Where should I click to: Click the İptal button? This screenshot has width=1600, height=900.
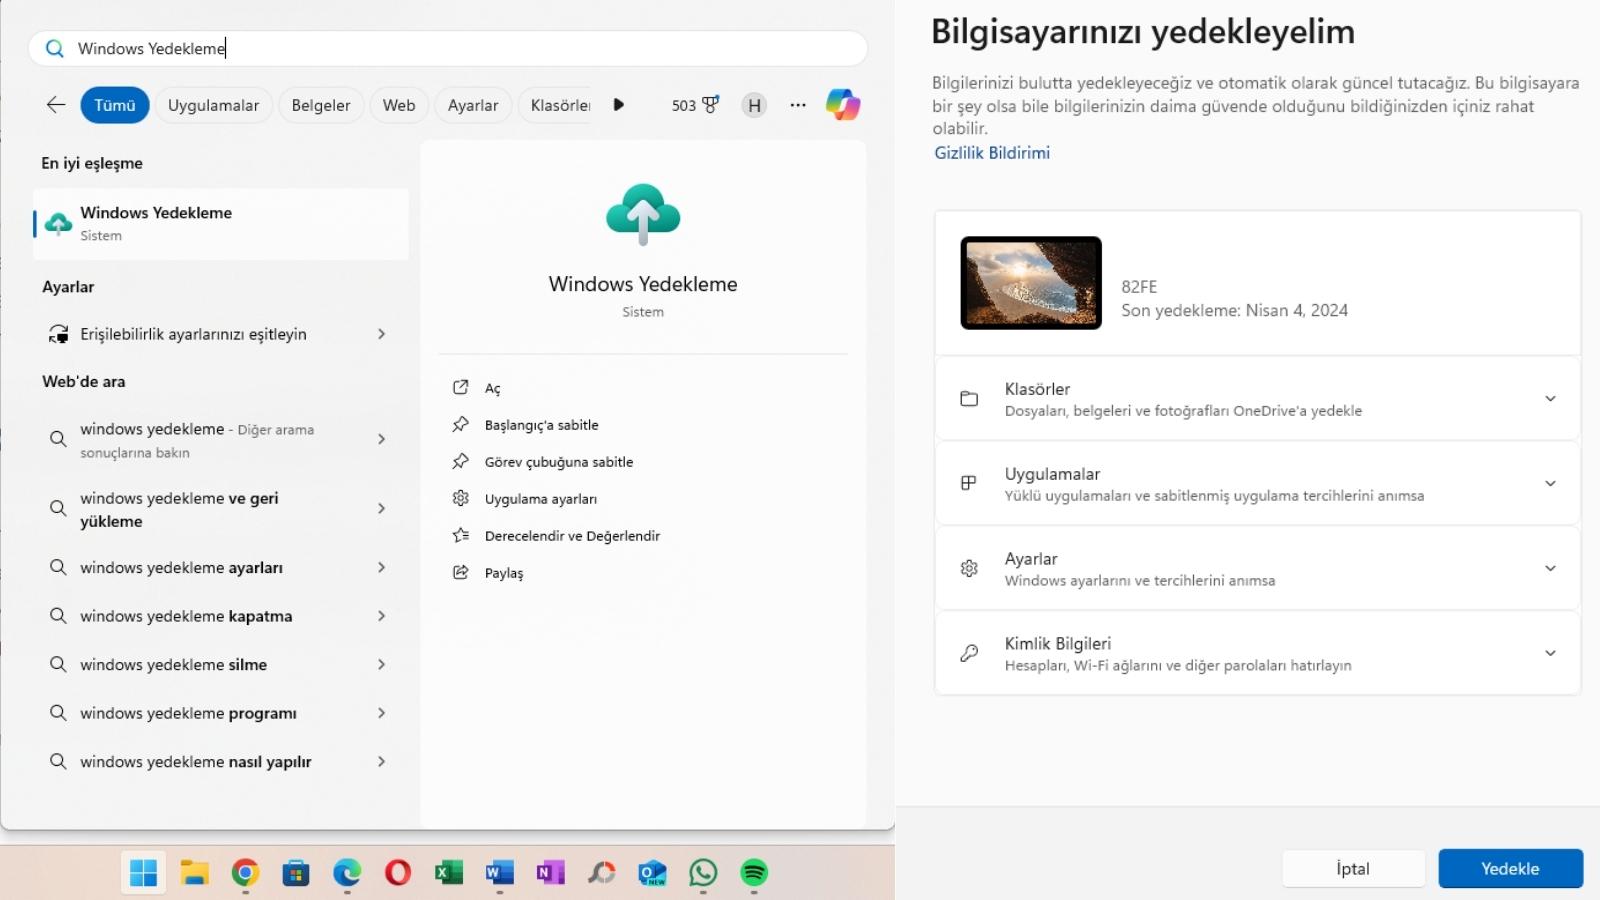pos(1353,868)
